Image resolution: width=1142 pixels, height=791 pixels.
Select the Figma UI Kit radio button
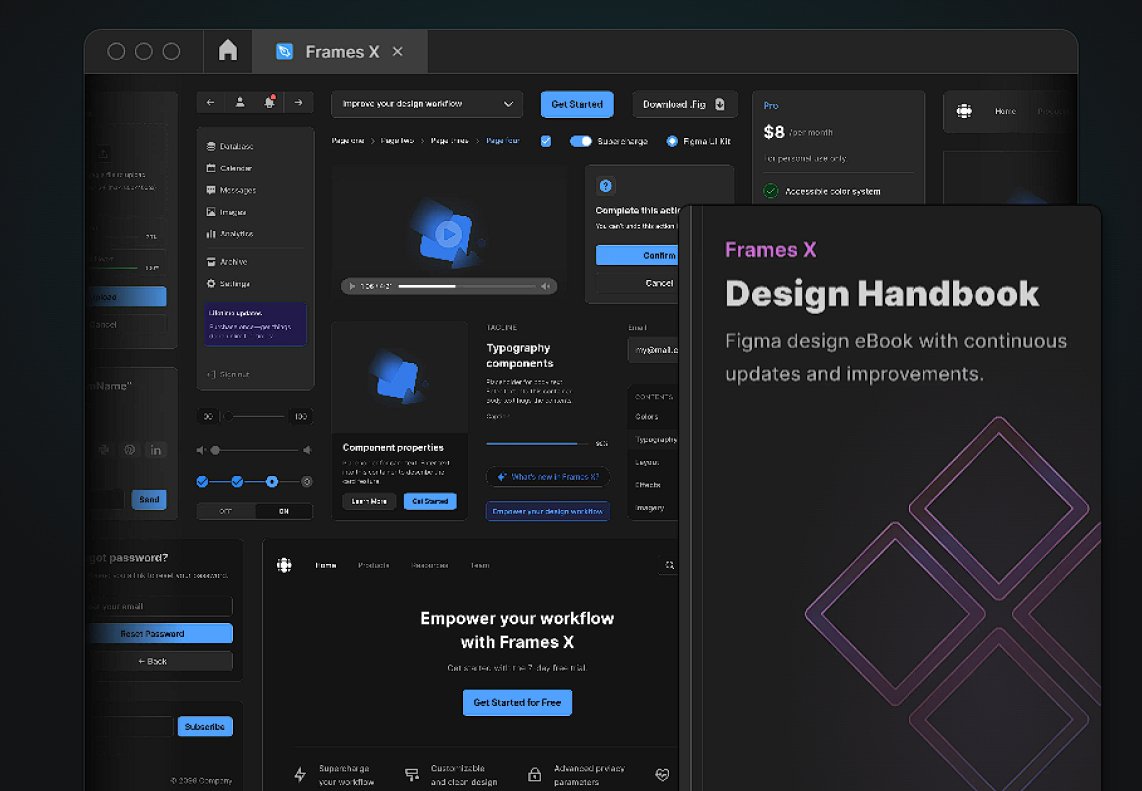(x=672, y=141)
